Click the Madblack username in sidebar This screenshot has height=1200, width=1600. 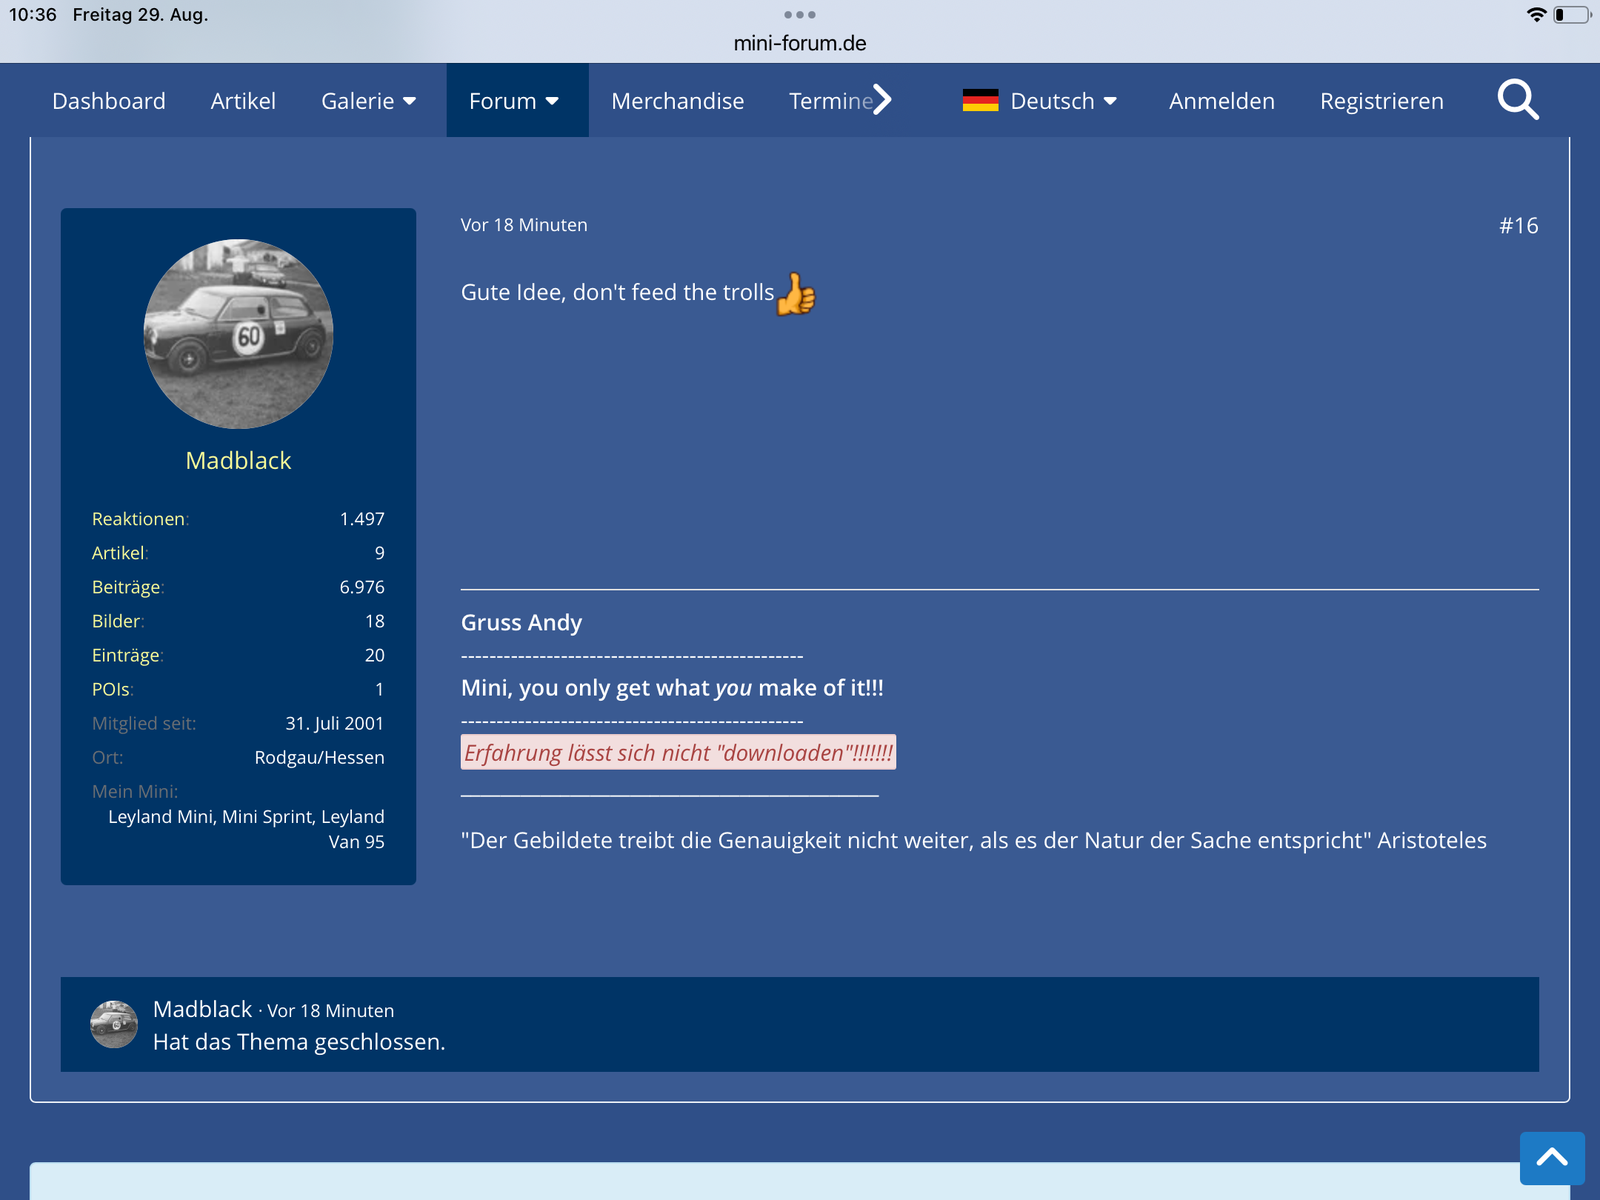coord(238,461)
